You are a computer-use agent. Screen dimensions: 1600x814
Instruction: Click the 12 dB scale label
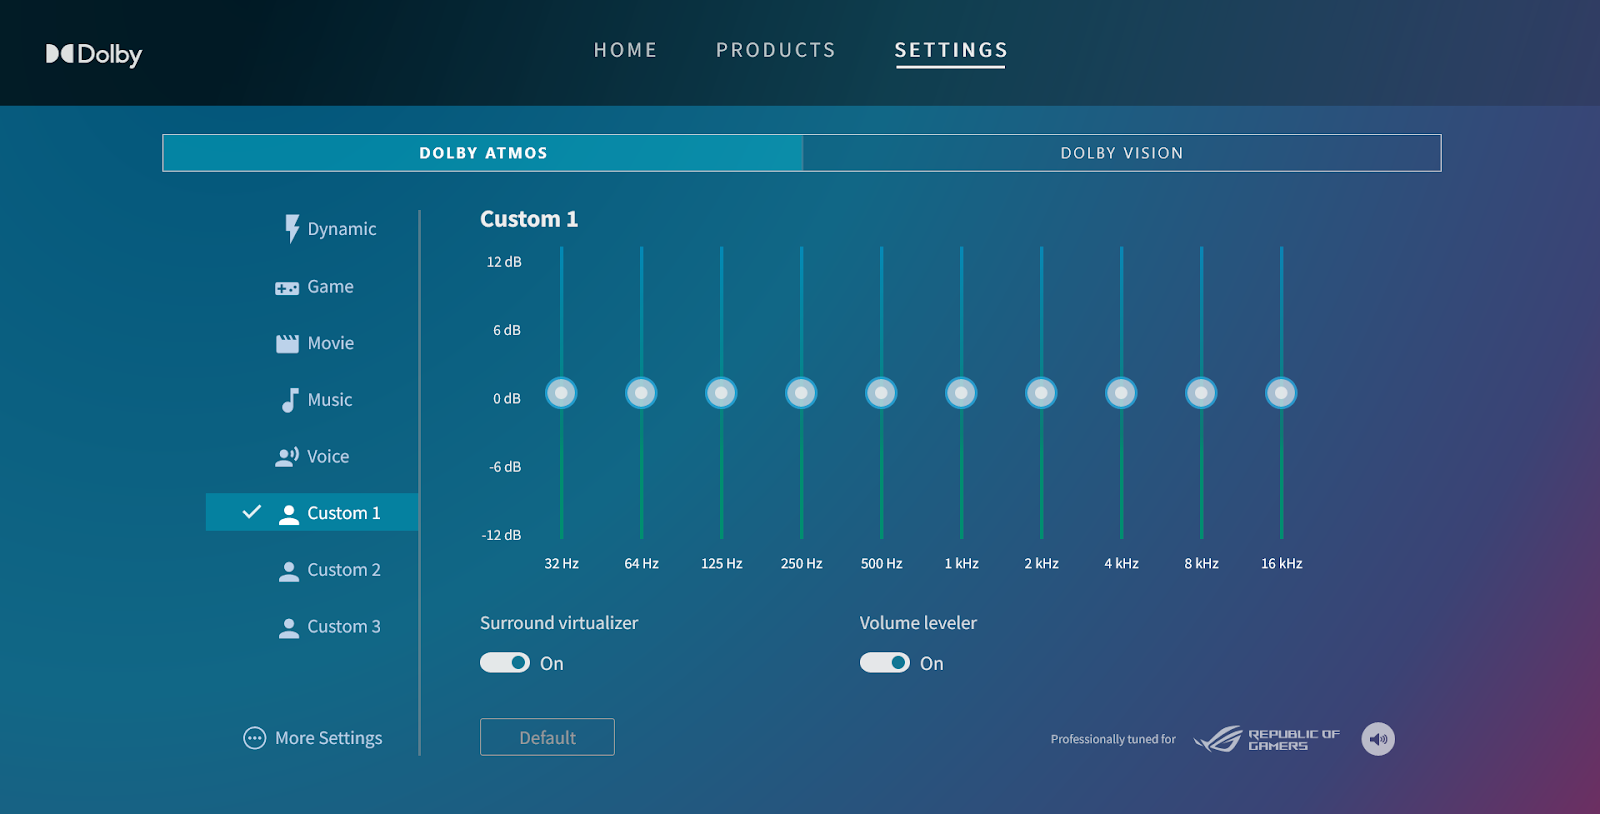504,262
